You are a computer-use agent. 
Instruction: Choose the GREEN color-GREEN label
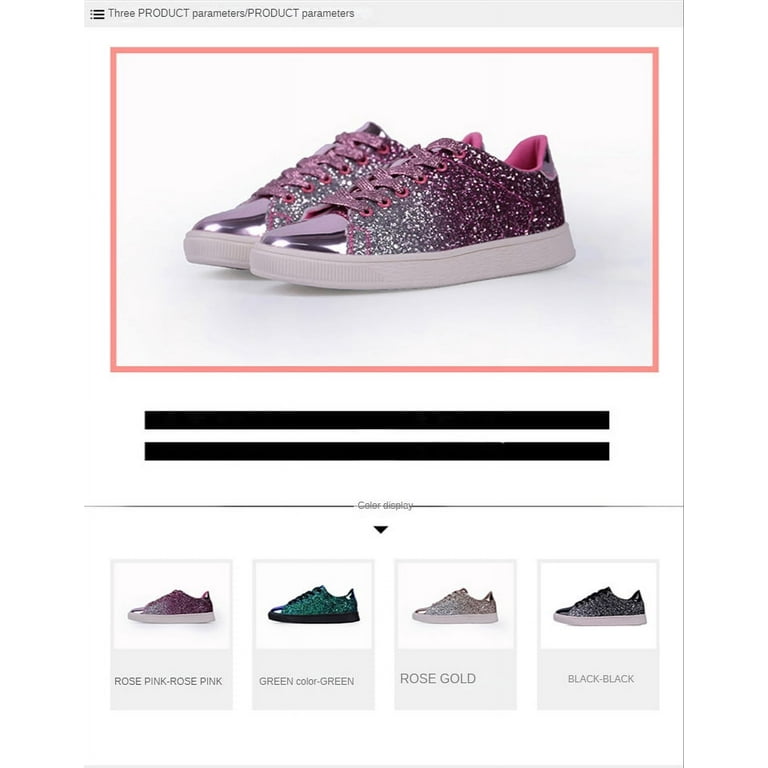point(307,681)
